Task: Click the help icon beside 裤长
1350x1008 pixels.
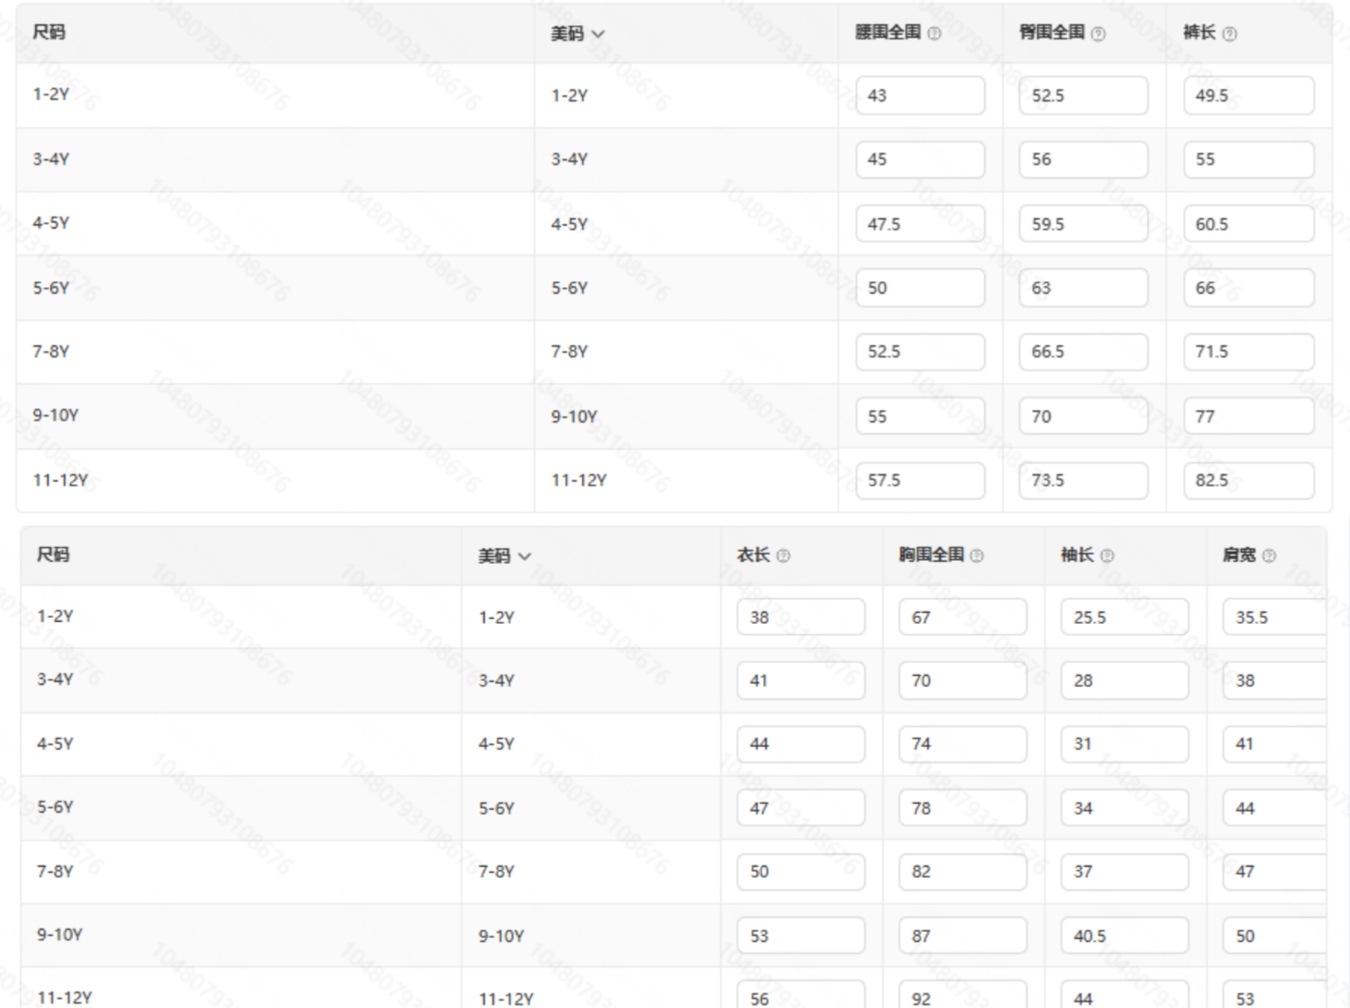Action: pyautogui.click(x=1230, y=33)
